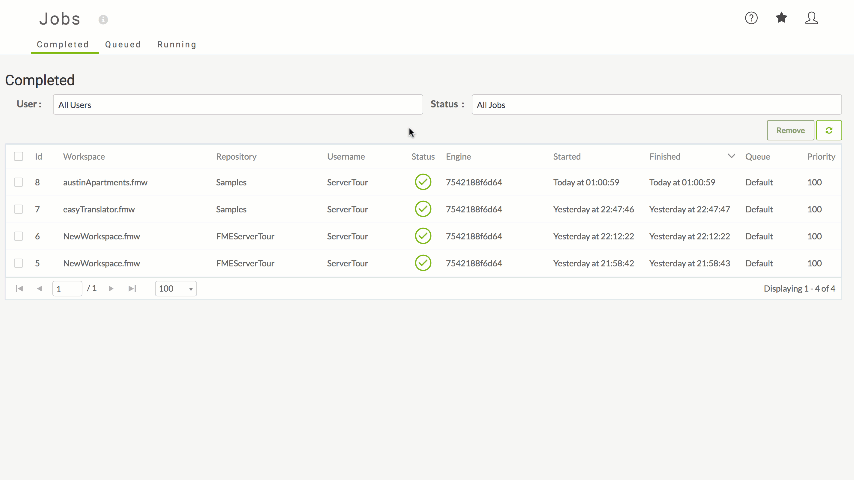Screen dimensions: 854x480
Task: Click ServerTour username in job 8 row
Action: (347, 182)
